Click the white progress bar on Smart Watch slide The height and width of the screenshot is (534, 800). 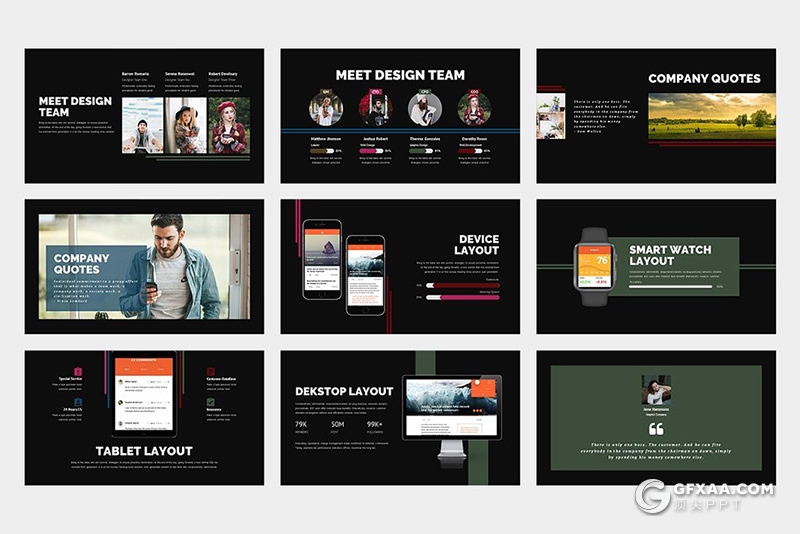[670, 287]
